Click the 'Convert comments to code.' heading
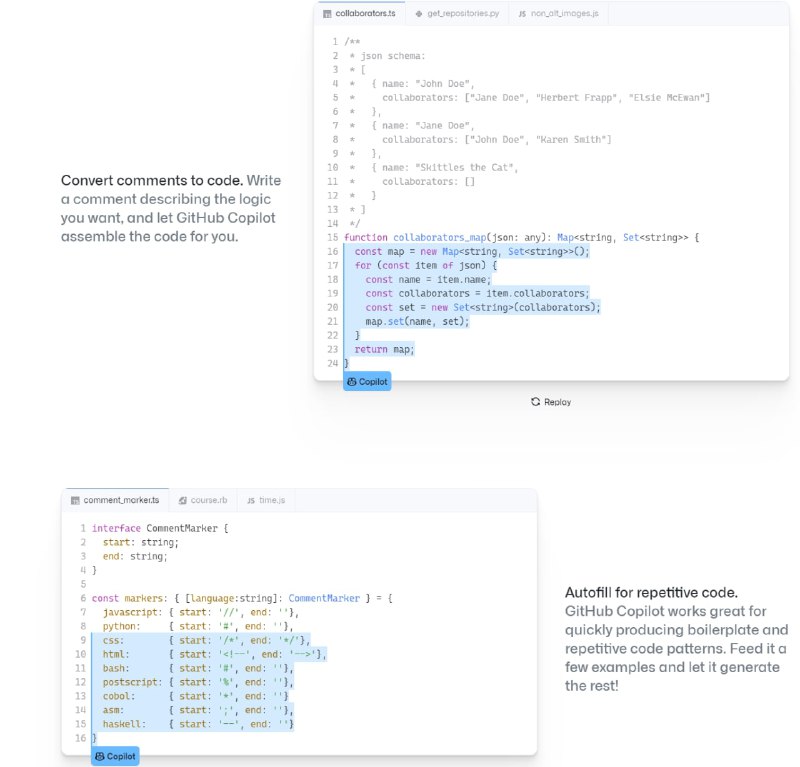This screenshot has width=800, height=767. (x=152, y=181)
